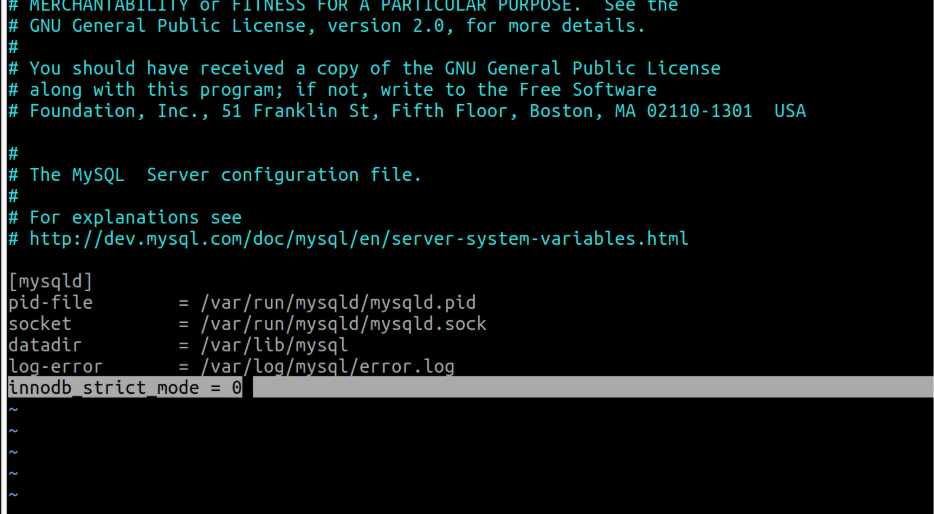Click the /var/log/mysql/error.log path
The image size is (934, 514).
pyautogui.click(x=328, y=367)
